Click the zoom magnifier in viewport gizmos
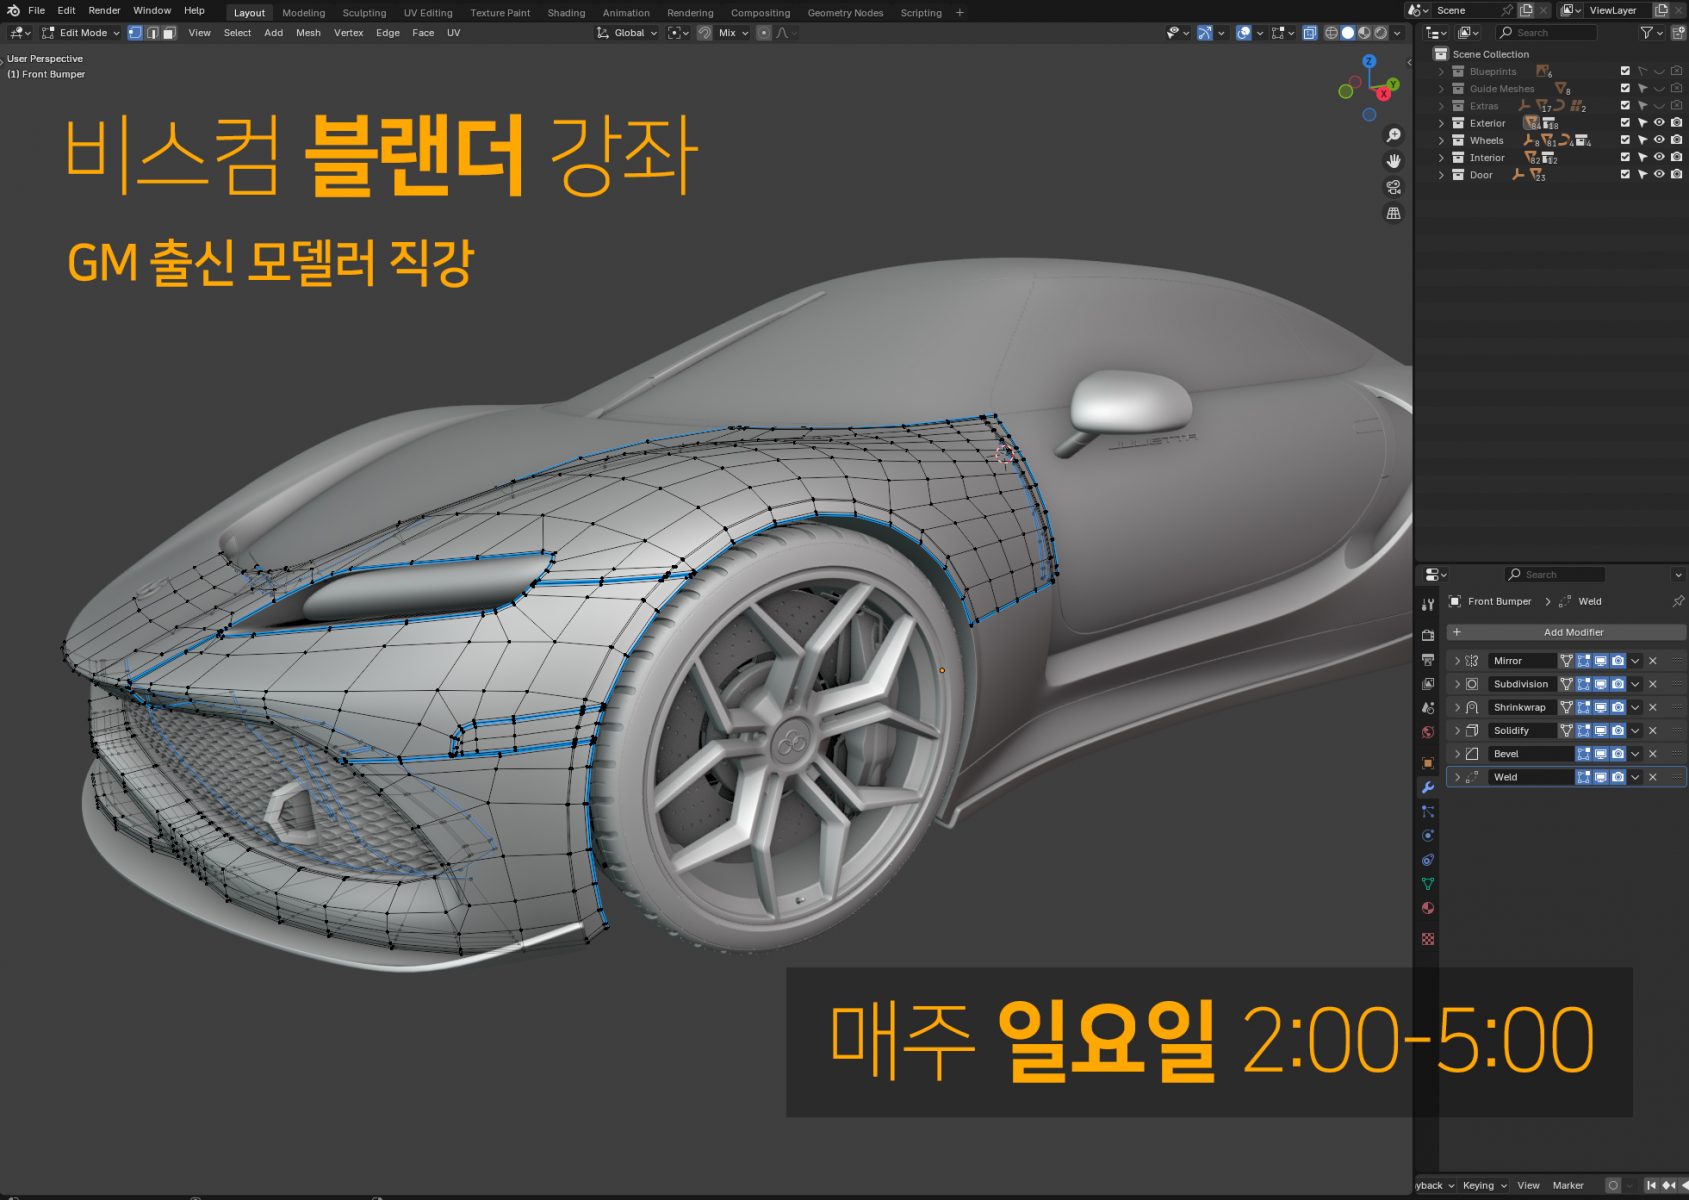The height and width of the screenshot is (1200, 1689). [x=1393, y=135]
